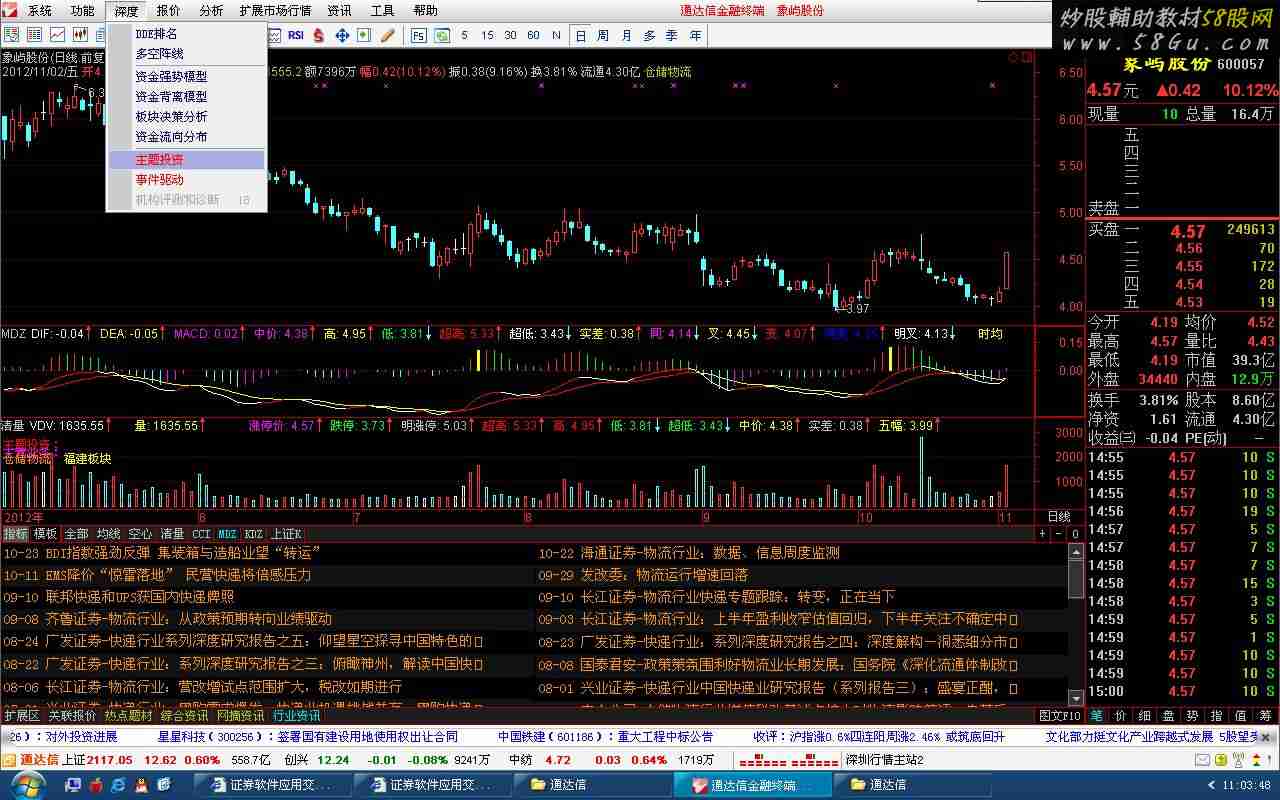The height and width of the screenshot is (800, 1280).
Task: Click the 通达信 logo in status bar
Action: pos(40,760)
